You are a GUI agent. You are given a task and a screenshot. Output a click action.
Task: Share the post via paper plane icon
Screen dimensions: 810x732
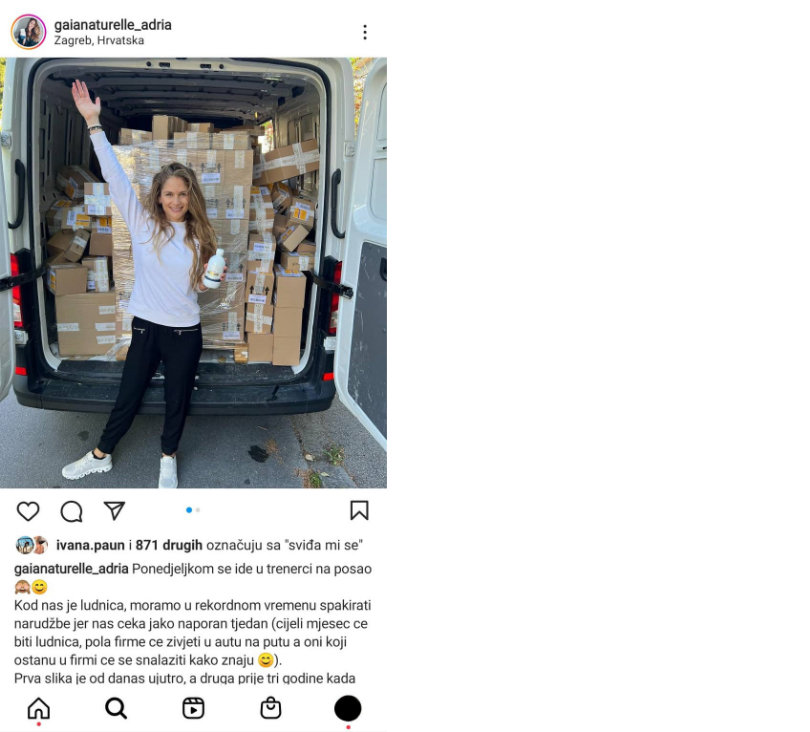[x=114, y=510]
